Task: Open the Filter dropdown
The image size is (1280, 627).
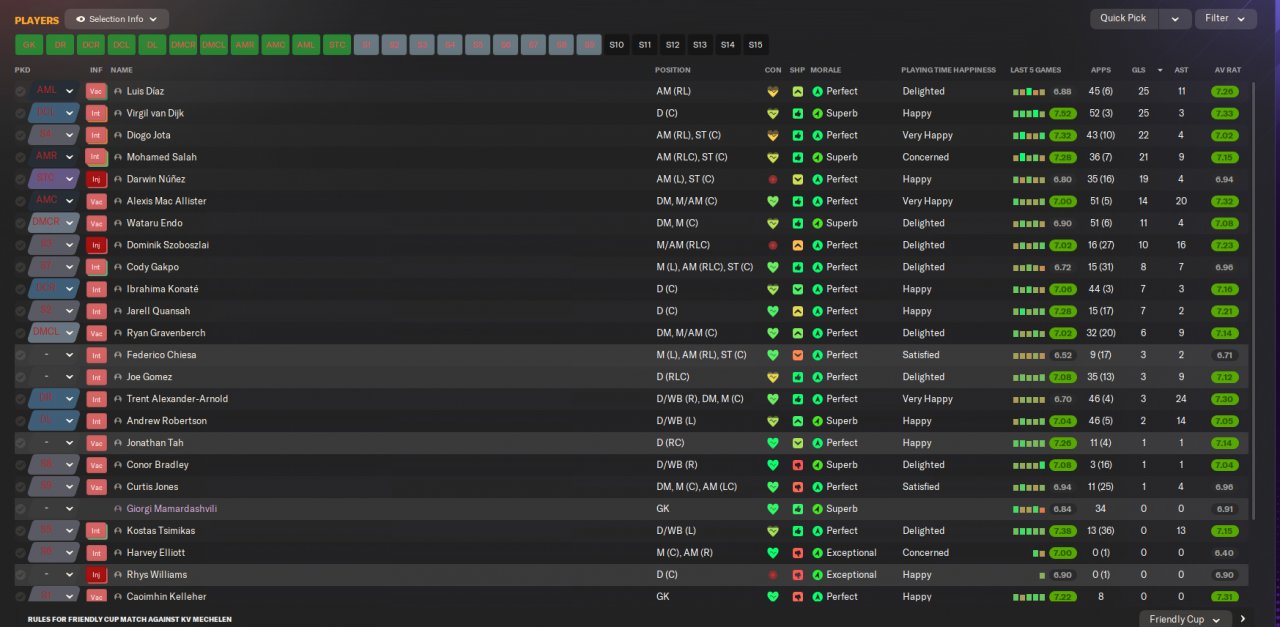Action: [1226, 18]
